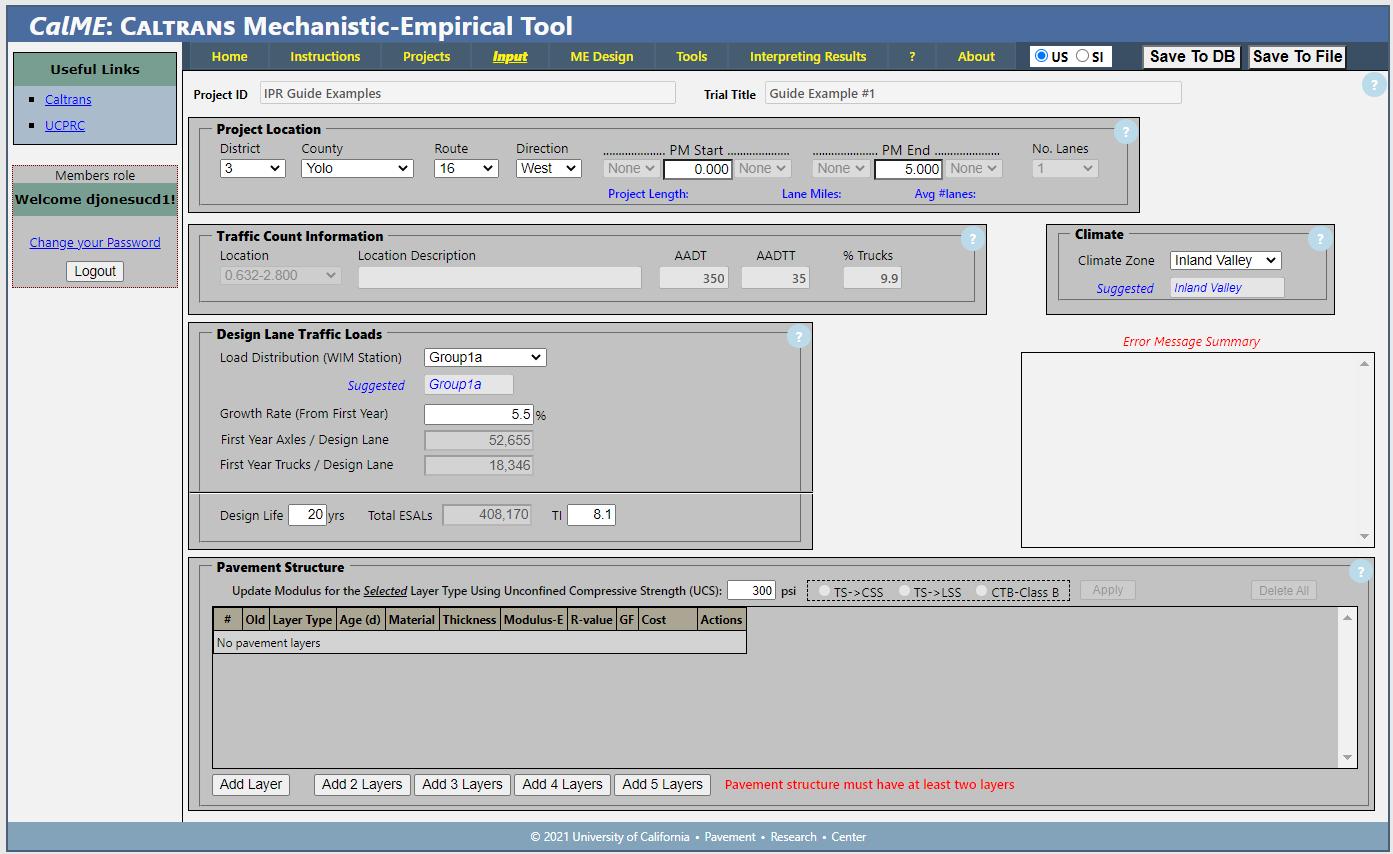Switch units to SI
Screen dimensions: 1393x854
pyautogui.click(x=1082, y=56)
